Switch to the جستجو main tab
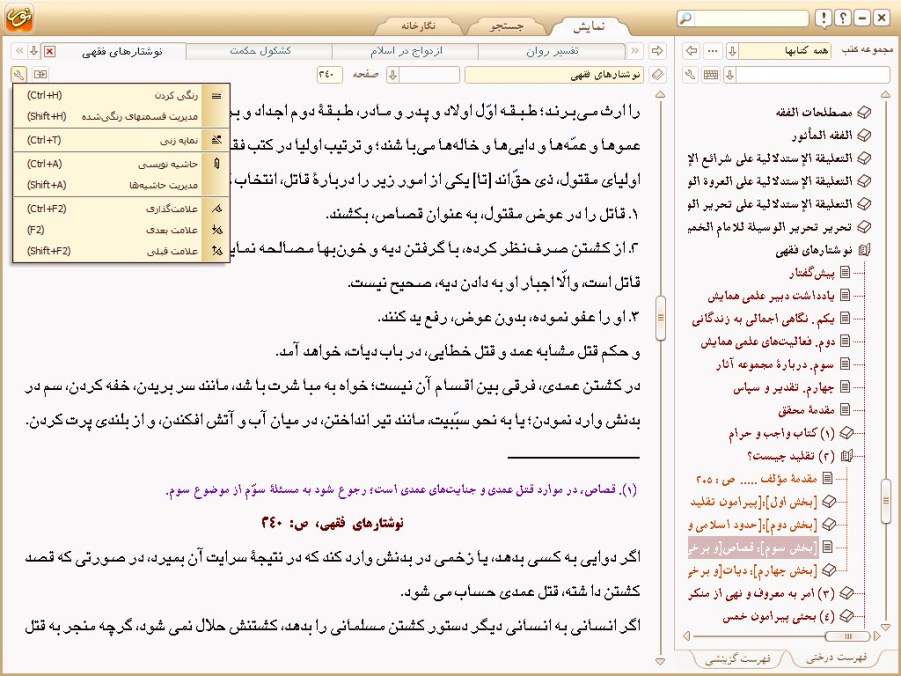The image size is (901, 676). click(x=506, y=26)
